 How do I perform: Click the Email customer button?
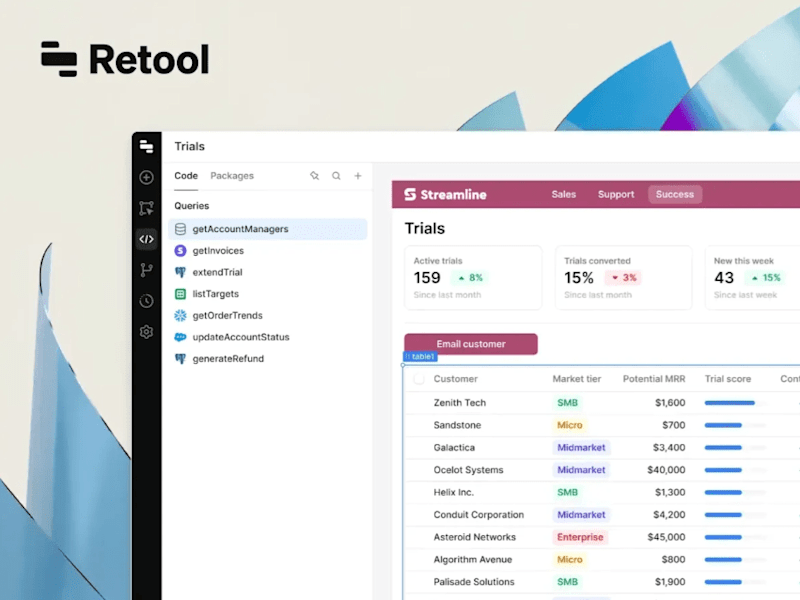click(470, 344)
